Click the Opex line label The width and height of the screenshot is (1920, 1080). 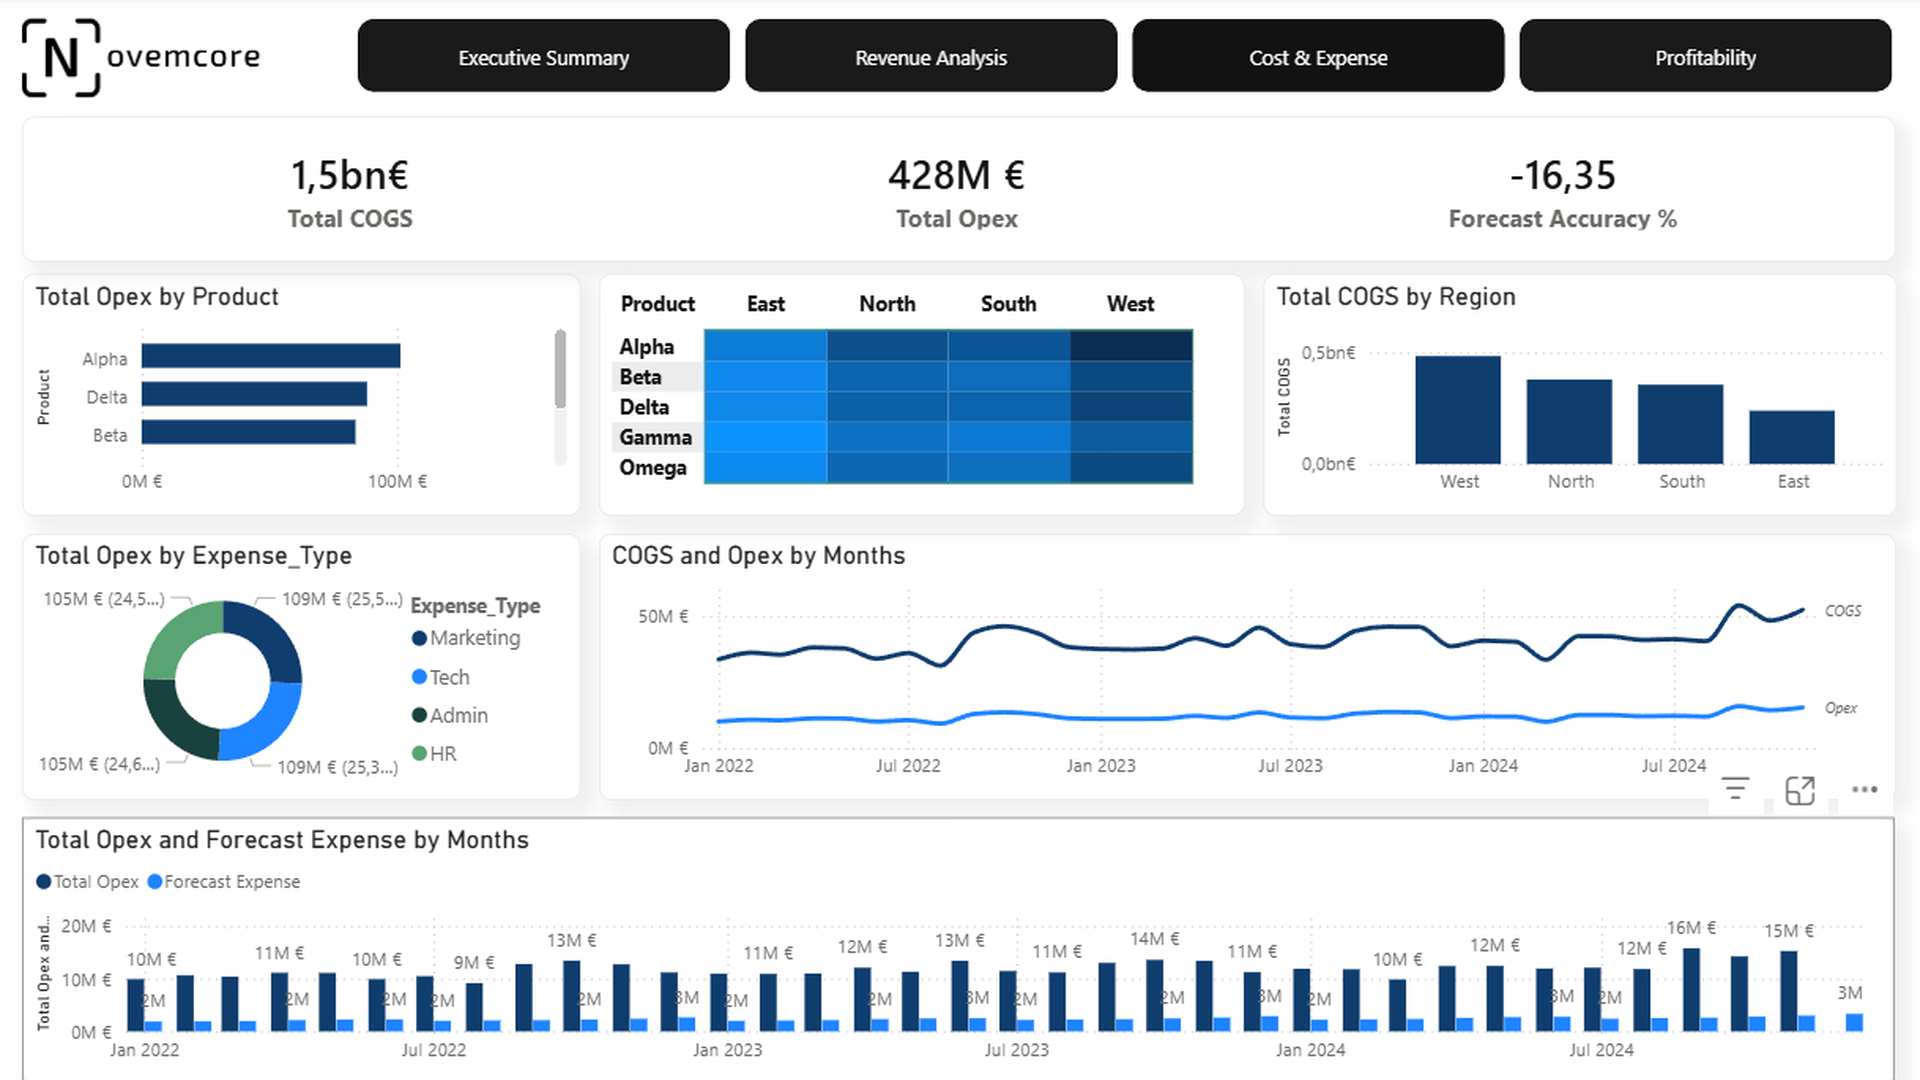tap(1841, 708)
